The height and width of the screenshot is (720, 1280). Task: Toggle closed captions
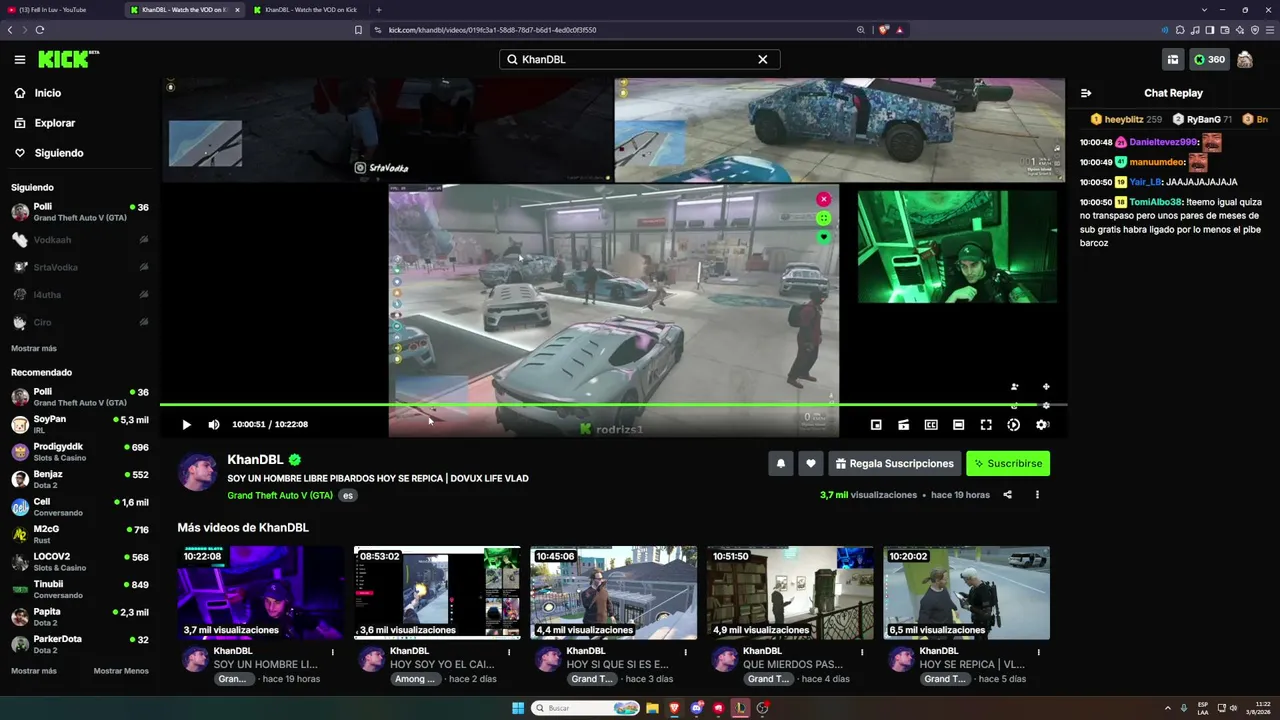click(x=931, y=425)
